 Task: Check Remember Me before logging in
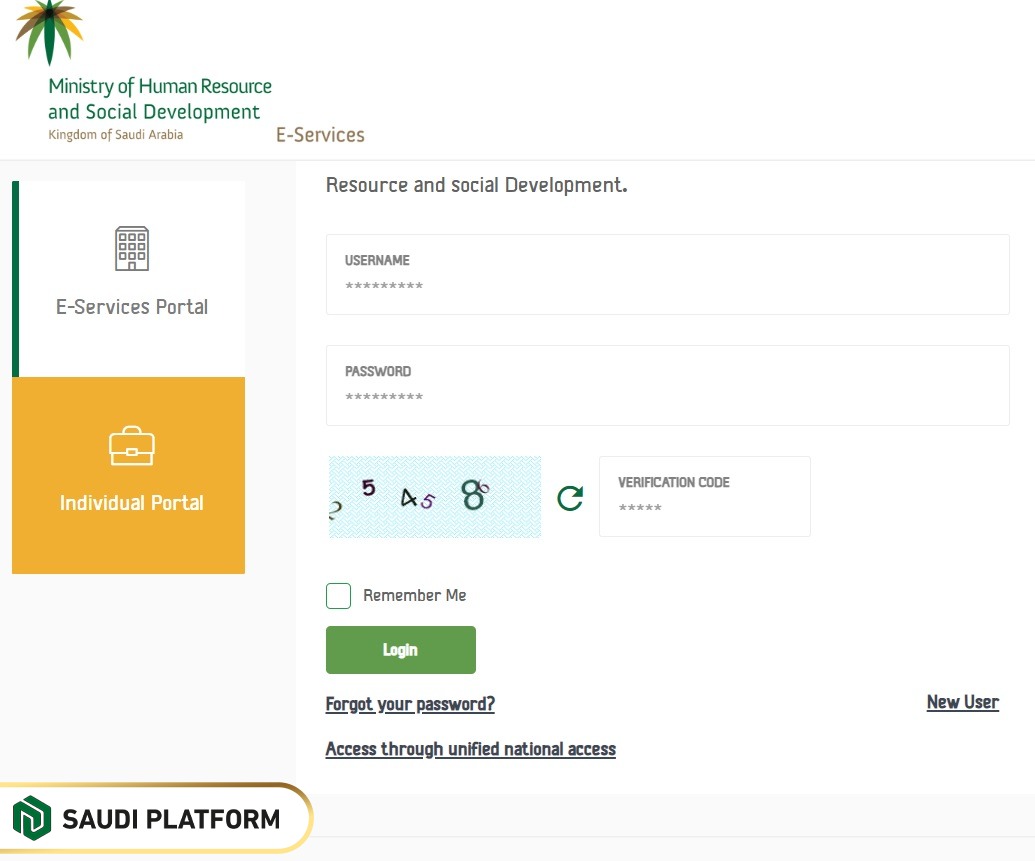tap(338, 595)
